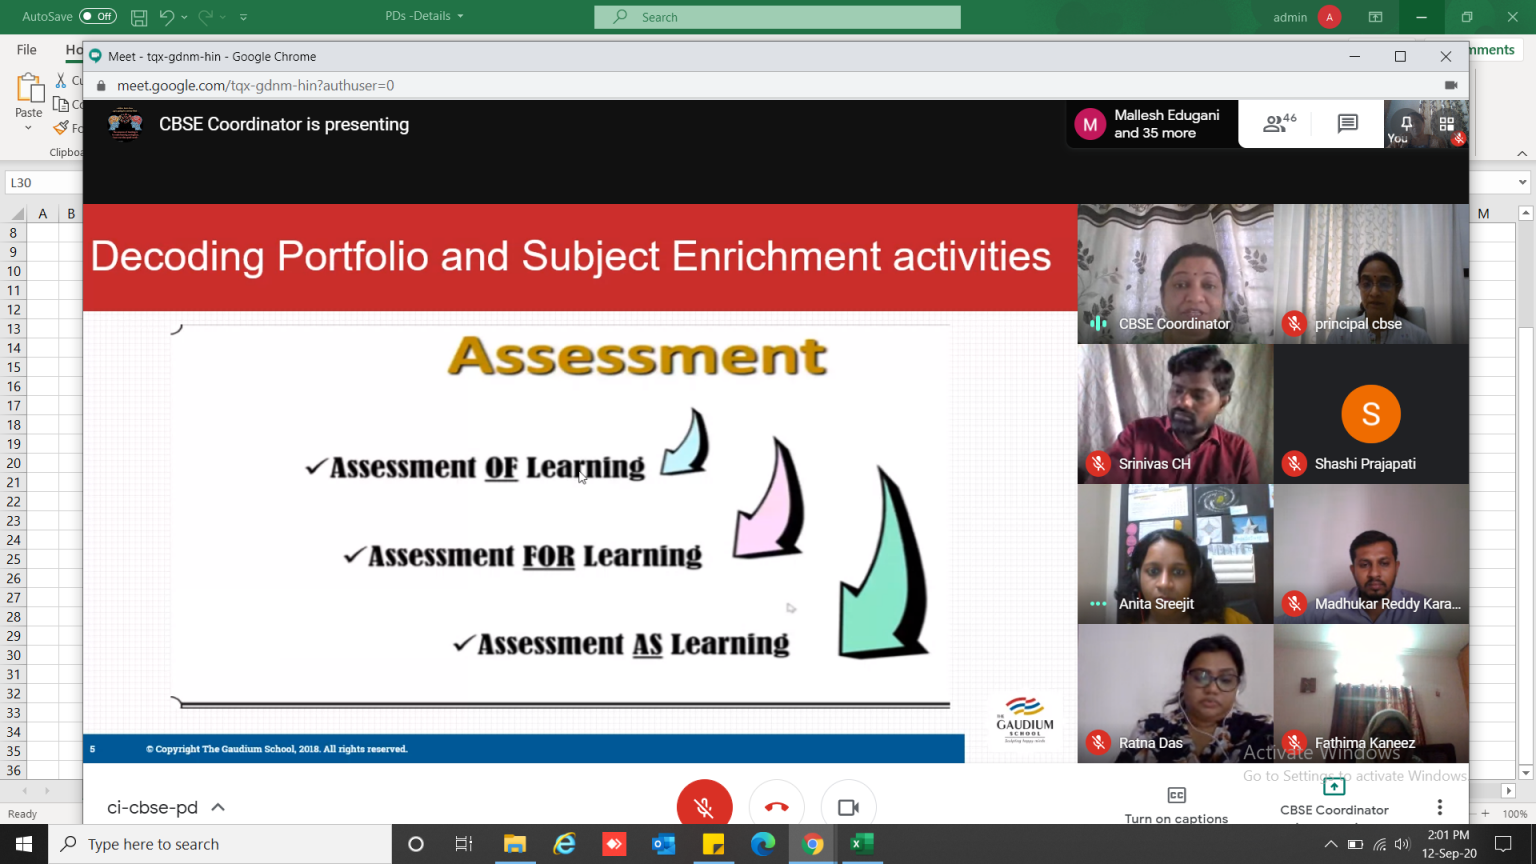This screenshot has width=1536, height=864.
Task: Show hidden system tray icons
Action: pyautogui.click(x=1330, y=844)
